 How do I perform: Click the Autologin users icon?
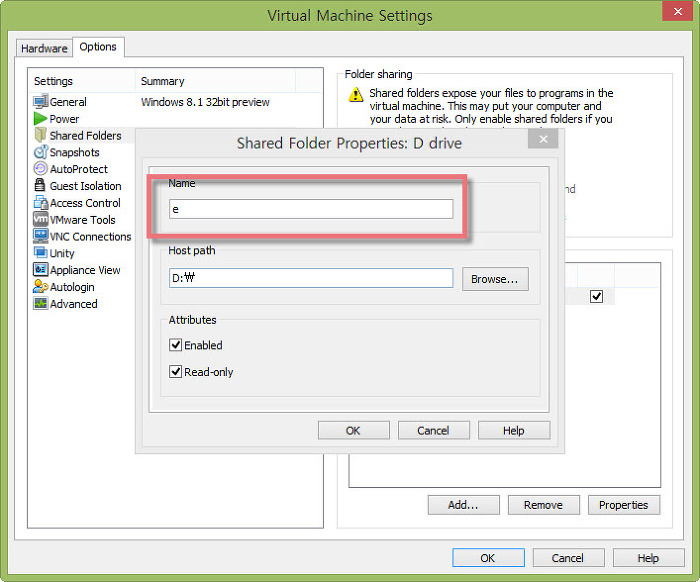[41, 287]
